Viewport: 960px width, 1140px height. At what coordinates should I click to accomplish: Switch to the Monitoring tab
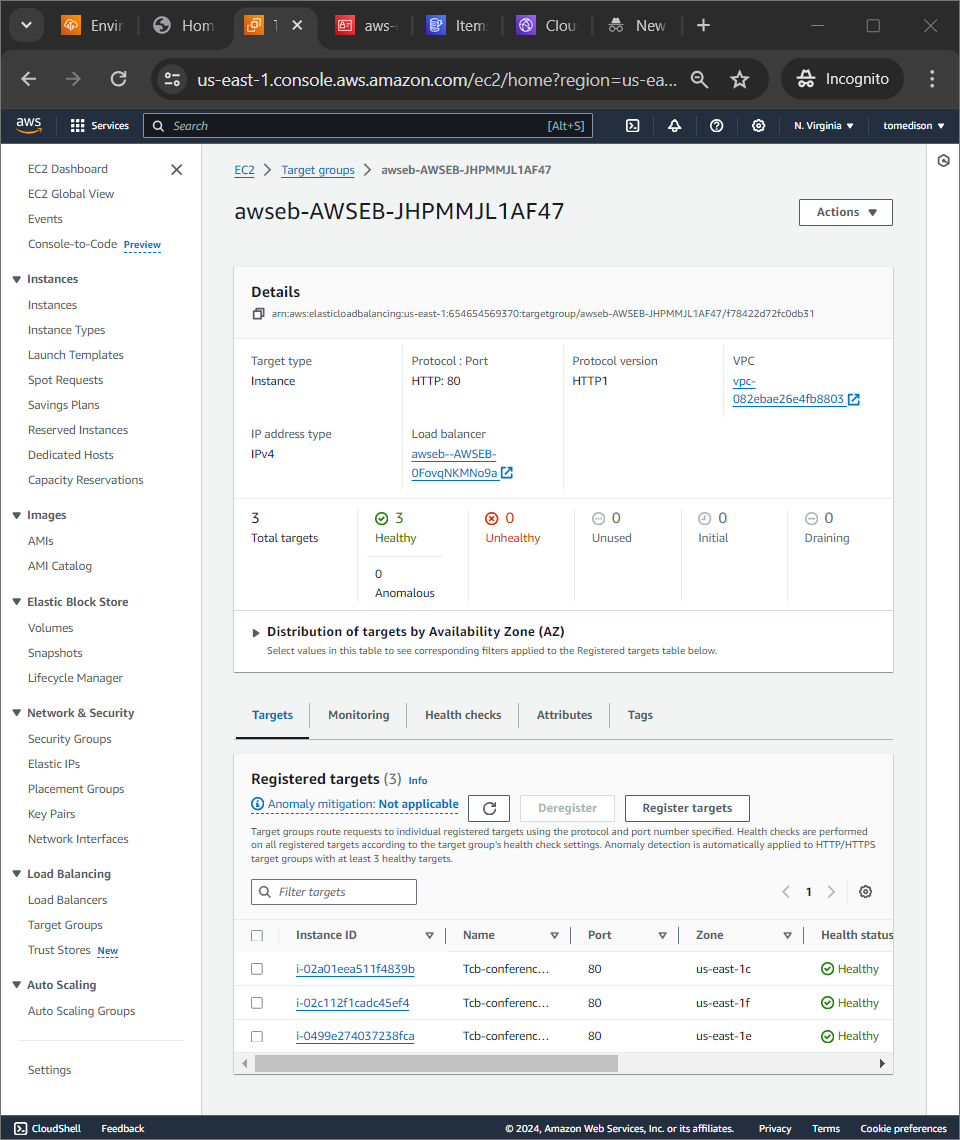359,715
